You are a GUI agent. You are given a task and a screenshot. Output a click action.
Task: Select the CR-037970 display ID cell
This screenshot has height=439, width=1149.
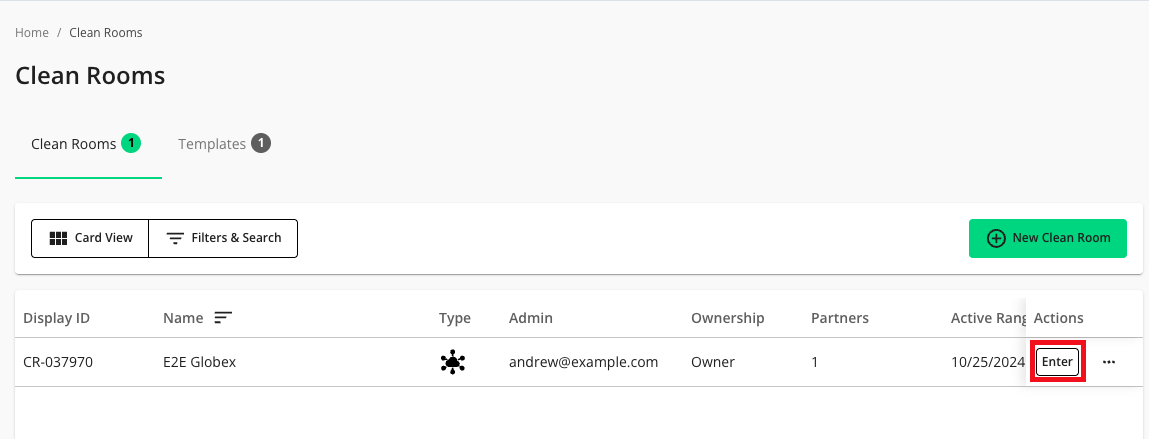(x=58, y=362)
